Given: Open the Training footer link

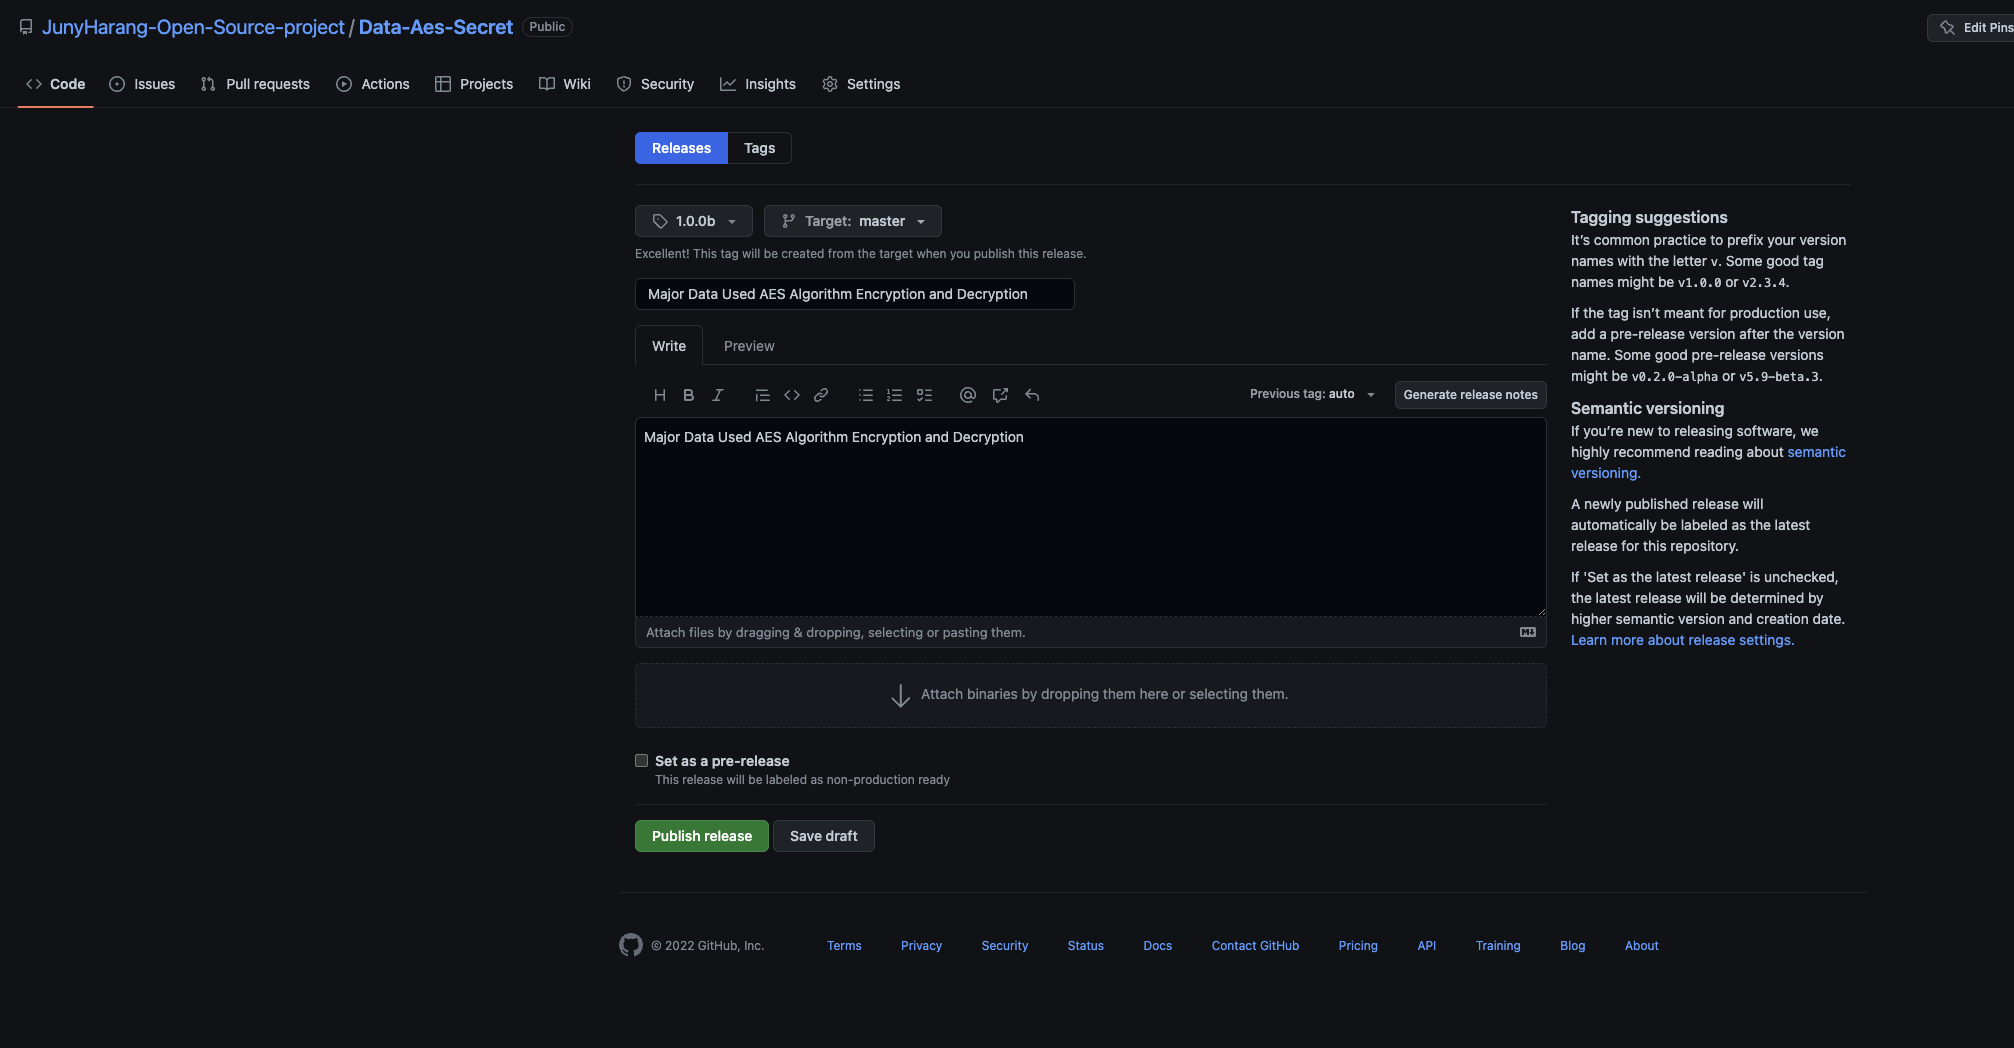Looking at the screenshot, I should pos(1498,946).
